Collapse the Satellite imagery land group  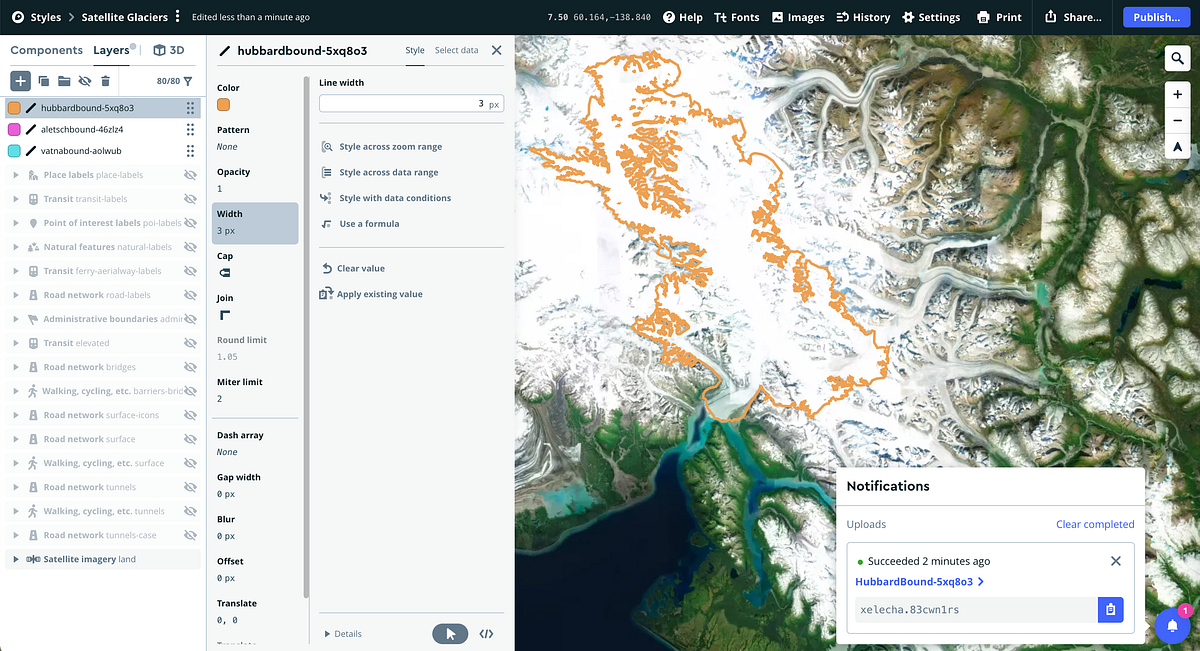tap(14, 559)
